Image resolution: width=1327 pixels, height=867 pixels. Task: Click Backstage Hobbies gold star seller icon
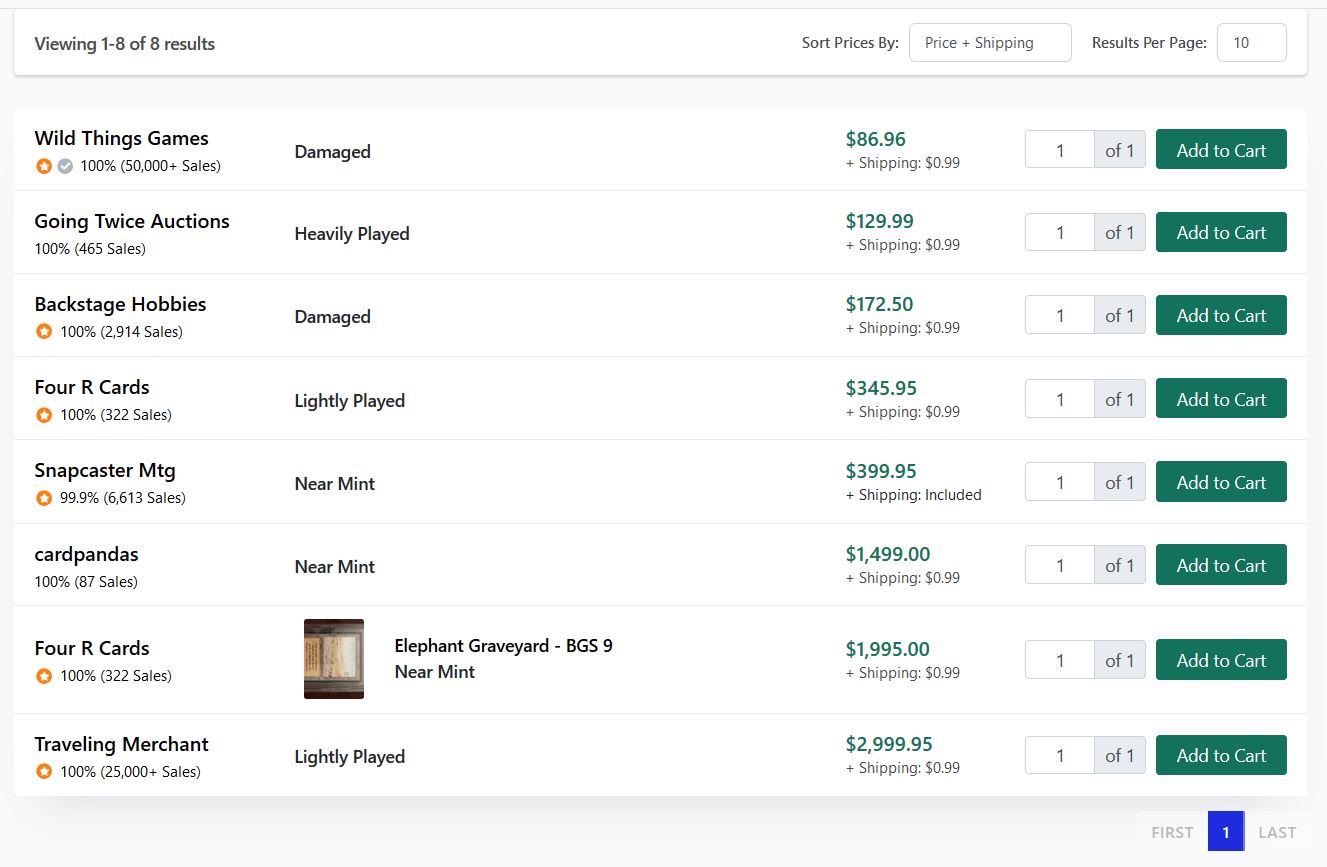tap(44, 332)
